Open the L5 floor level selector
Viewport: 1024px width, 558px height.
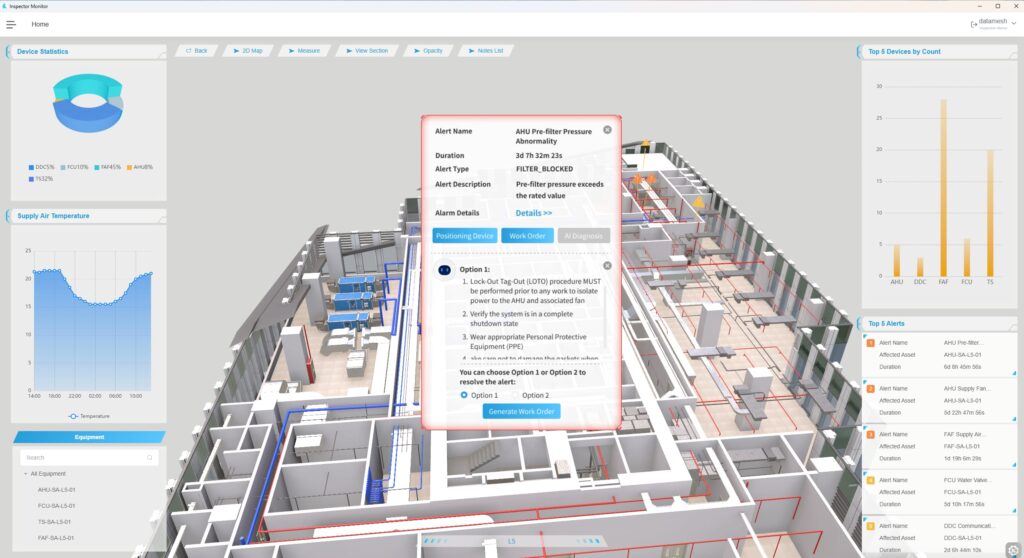tap(511, 541)
